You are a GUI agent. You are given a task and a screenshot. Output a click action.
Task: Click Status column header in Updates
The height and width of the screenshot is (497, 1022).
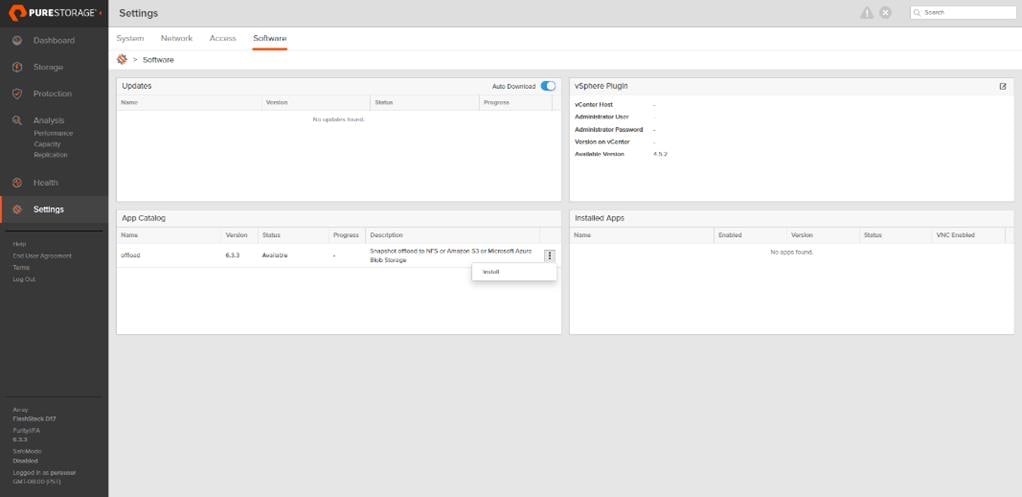(x=384, y=103)
